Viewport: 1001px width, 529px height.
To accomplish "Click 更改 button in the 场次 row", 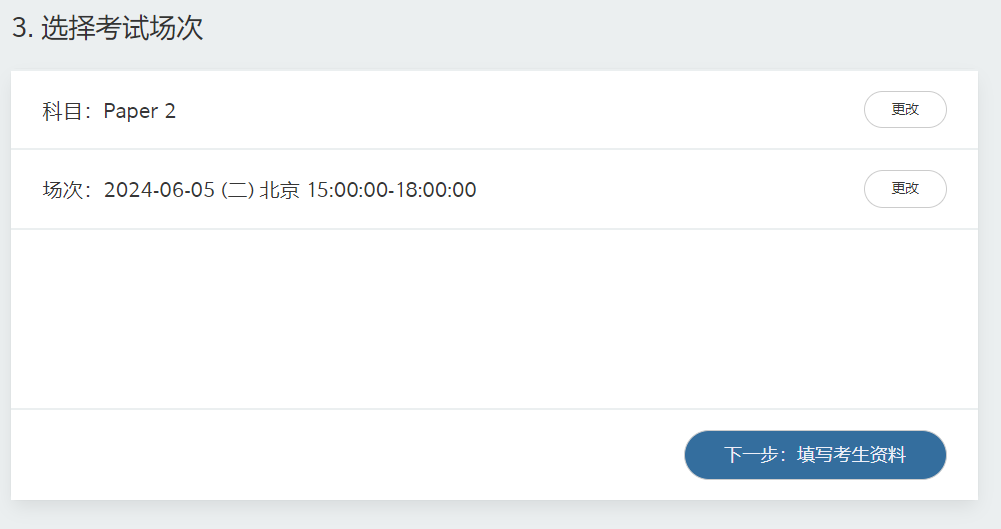I will tap(905, 189).
